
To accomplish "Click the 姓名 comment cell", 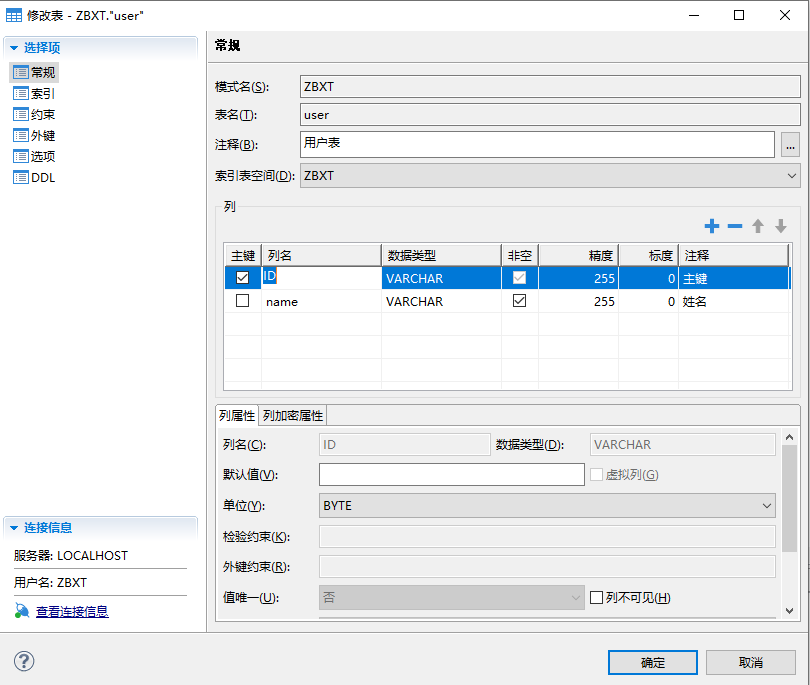I will coord(734,301).
